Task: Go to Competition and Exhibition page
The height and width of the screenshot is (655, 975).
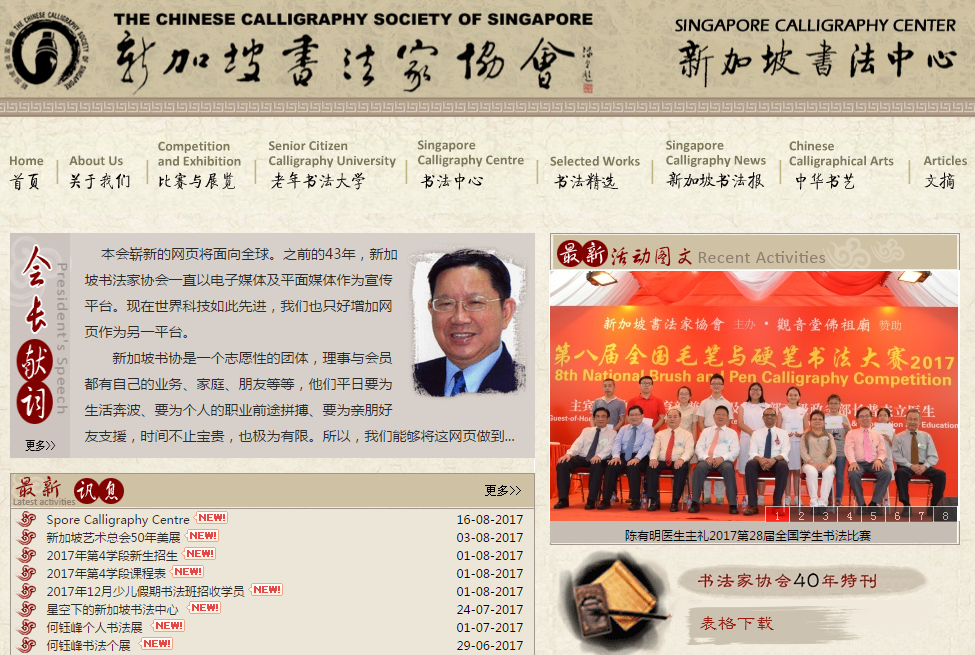Action: (x=198, y=164)
